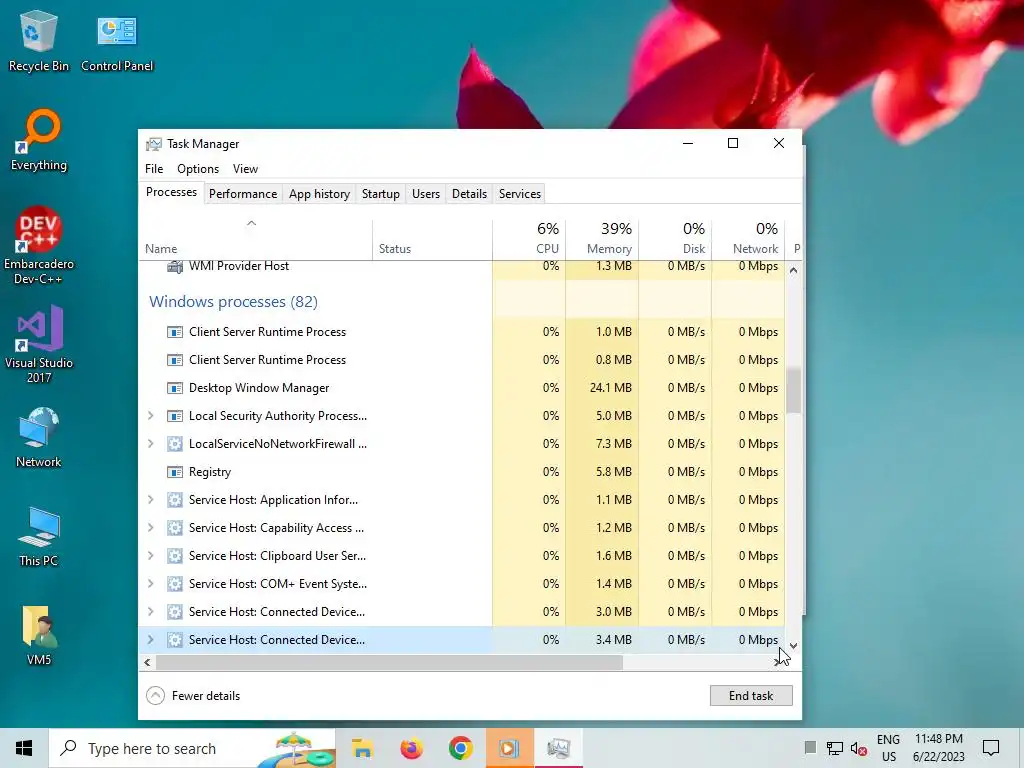The image size is (1024, 768).
Task: Select the Network desktop icon
Action: [39, 436]
